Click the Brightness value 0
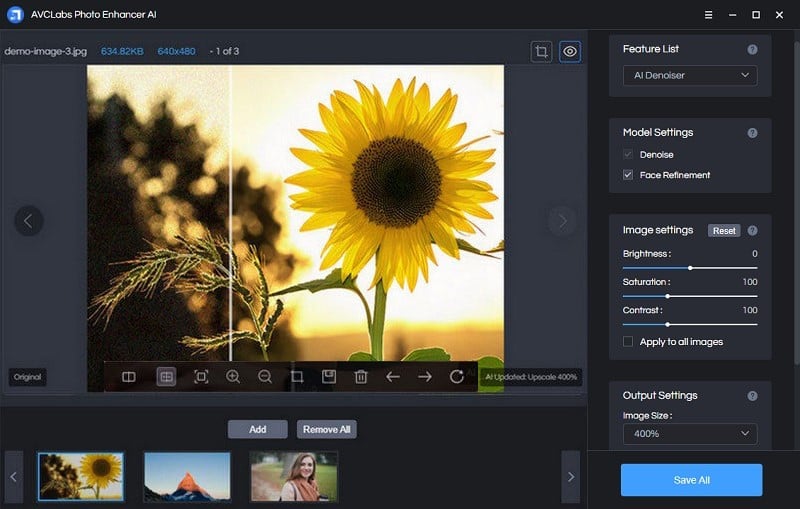The width and height of the screenshot is (800, 509). pyautogui.click(x=755, y=253)
